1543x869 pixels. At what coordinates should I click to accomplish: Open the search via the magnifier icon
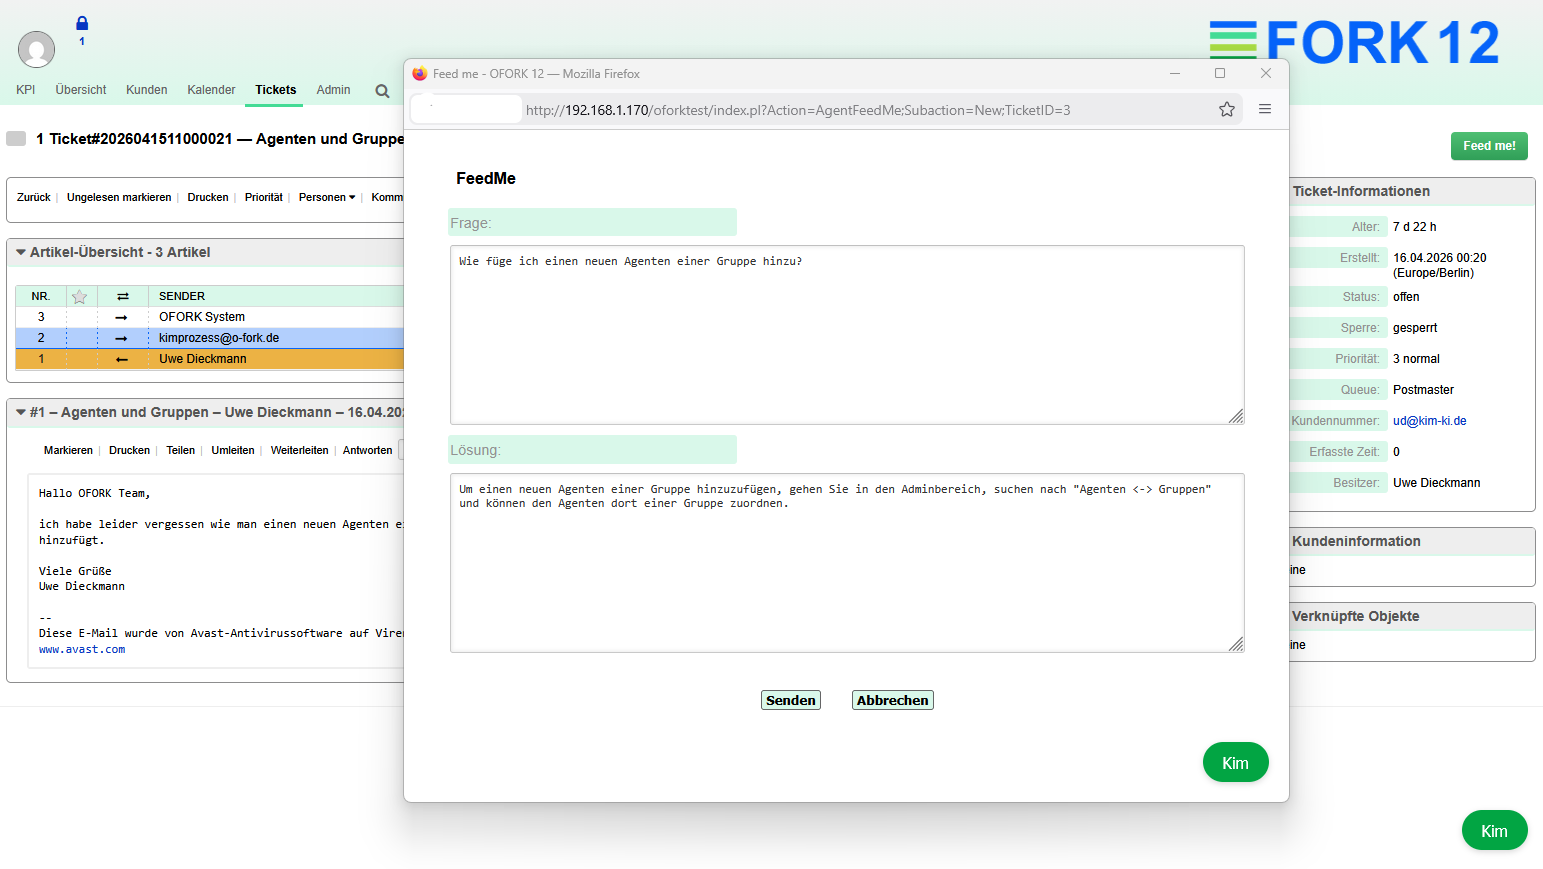tap(382, 90)
